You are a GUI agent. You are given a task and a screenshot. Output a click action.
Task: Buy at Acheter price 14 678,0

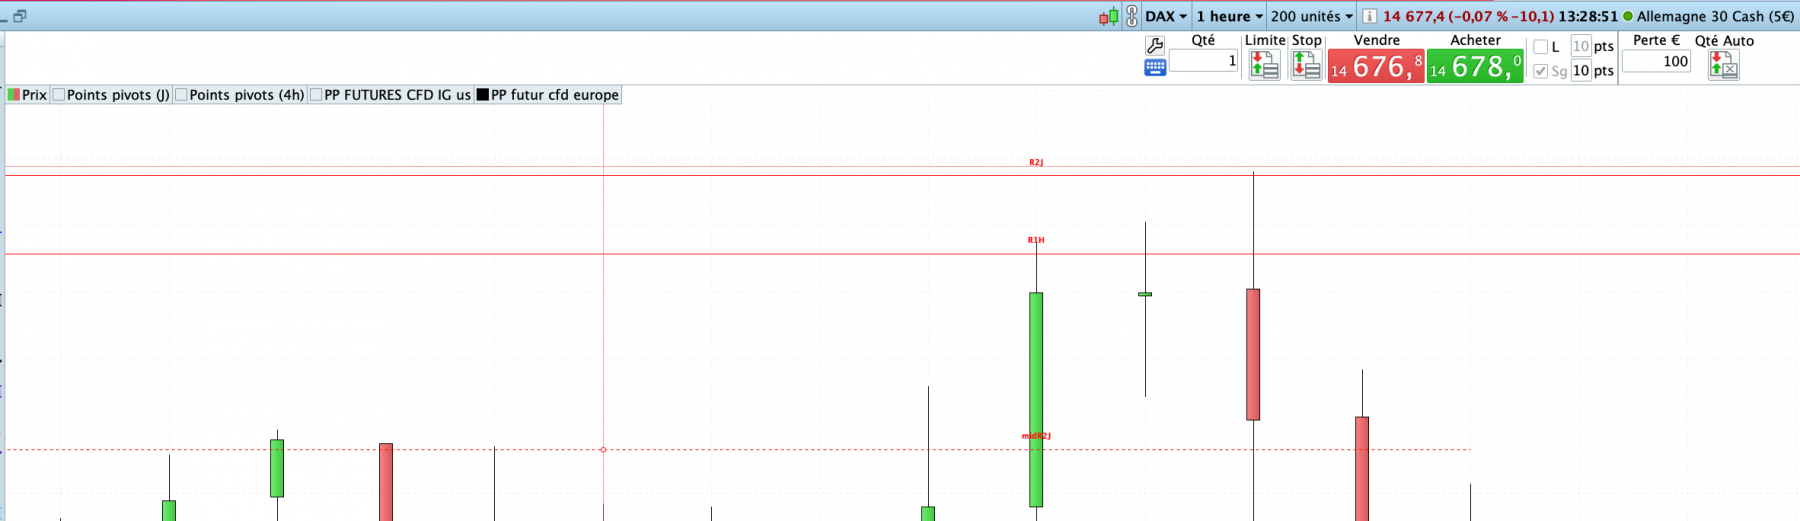pos(1475,66)
